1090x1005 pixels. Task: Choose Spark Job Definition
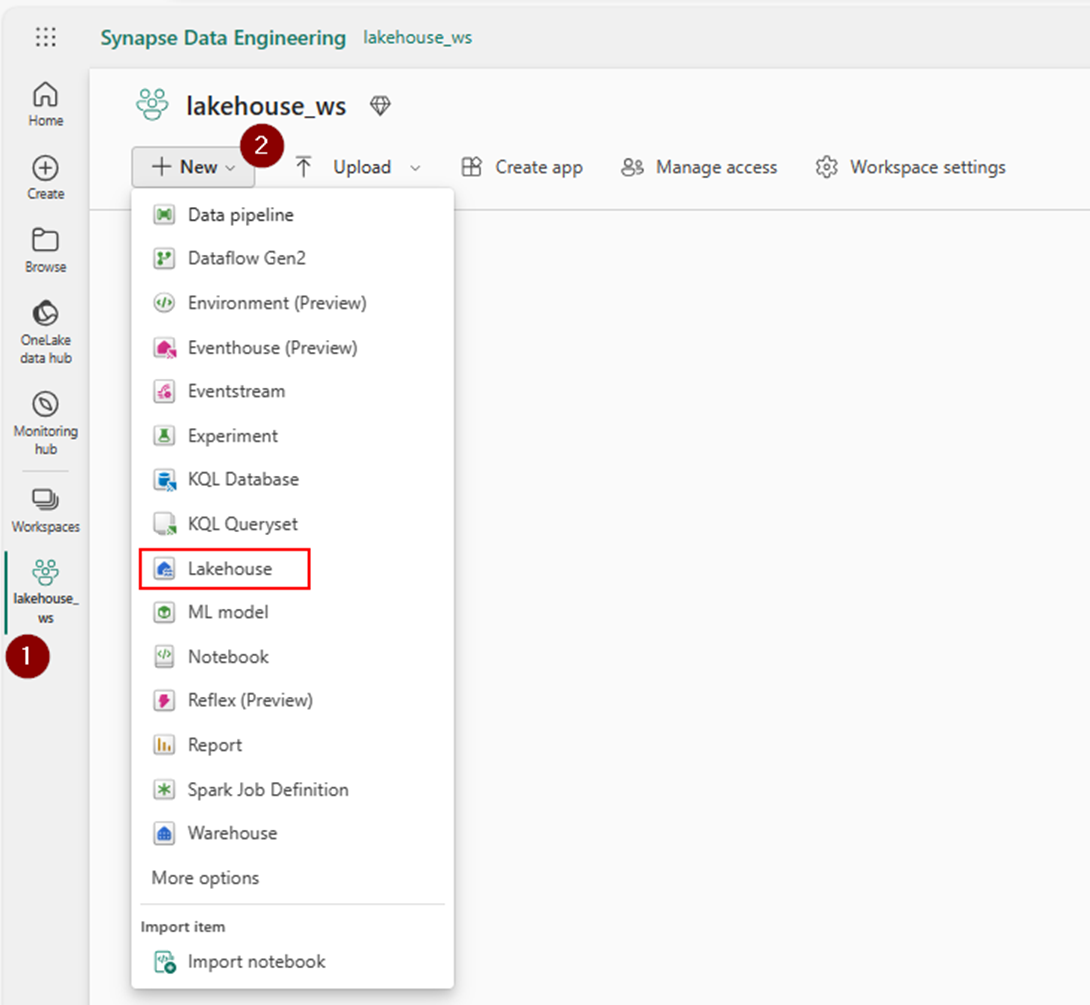tap(293, 790)
